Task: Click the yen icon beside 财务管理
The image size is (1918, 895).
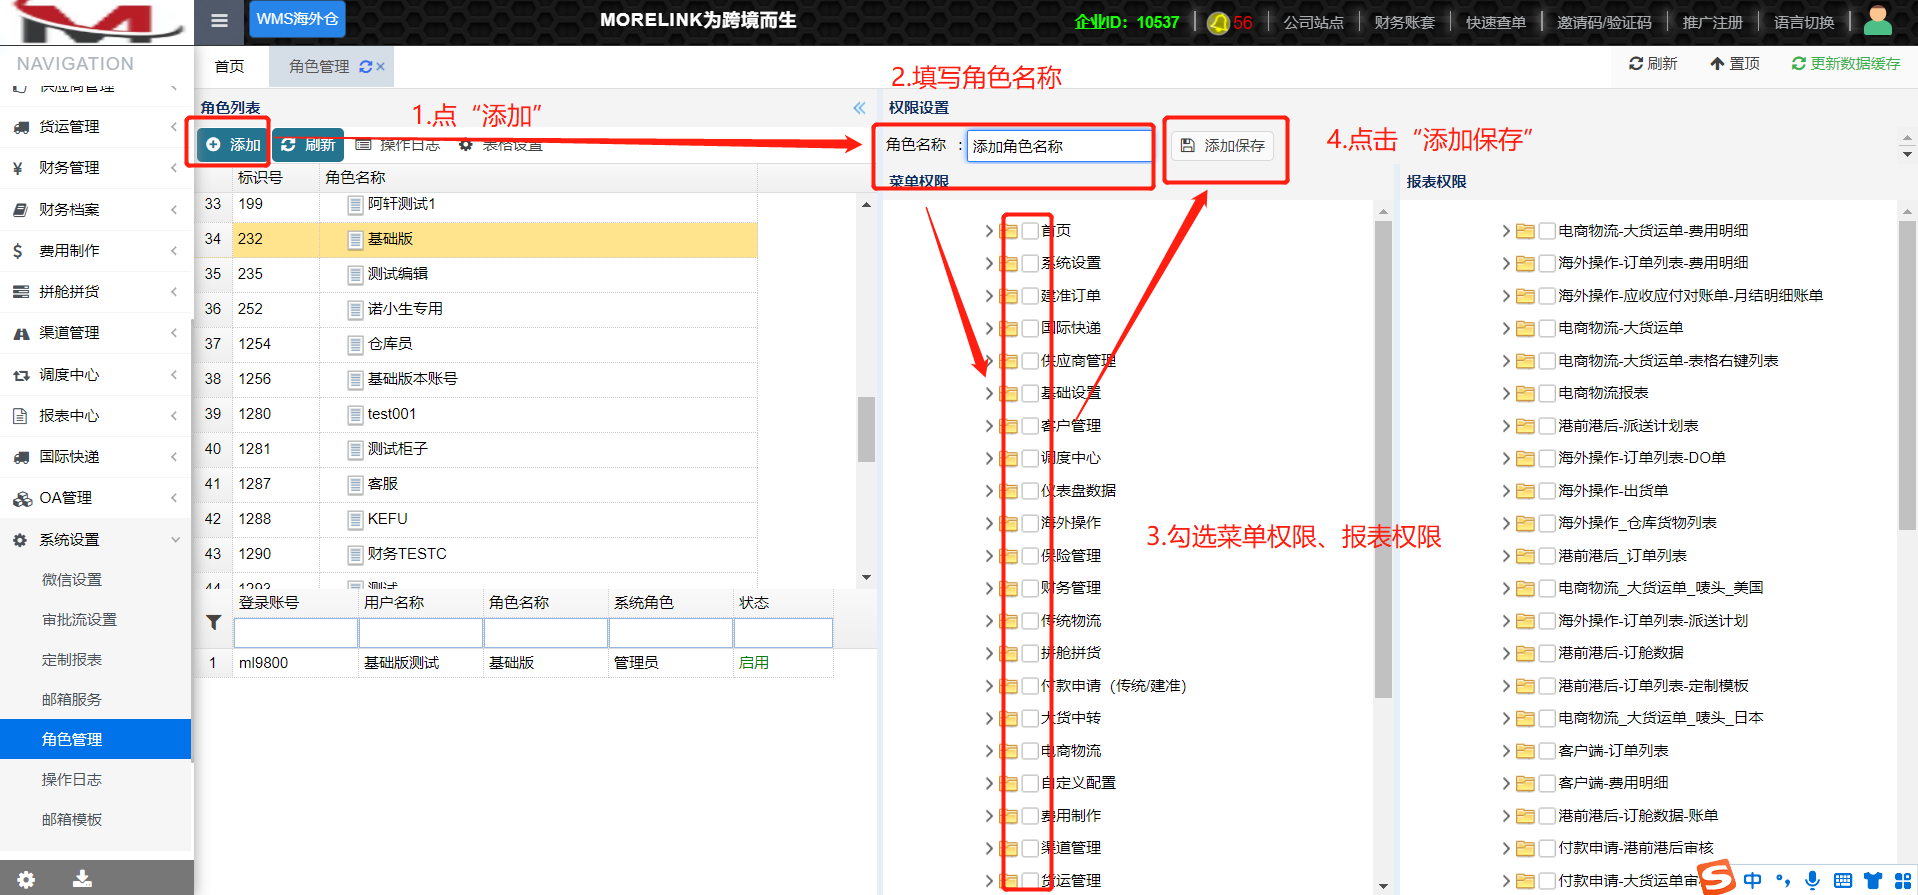Action: tap(18, 168)
